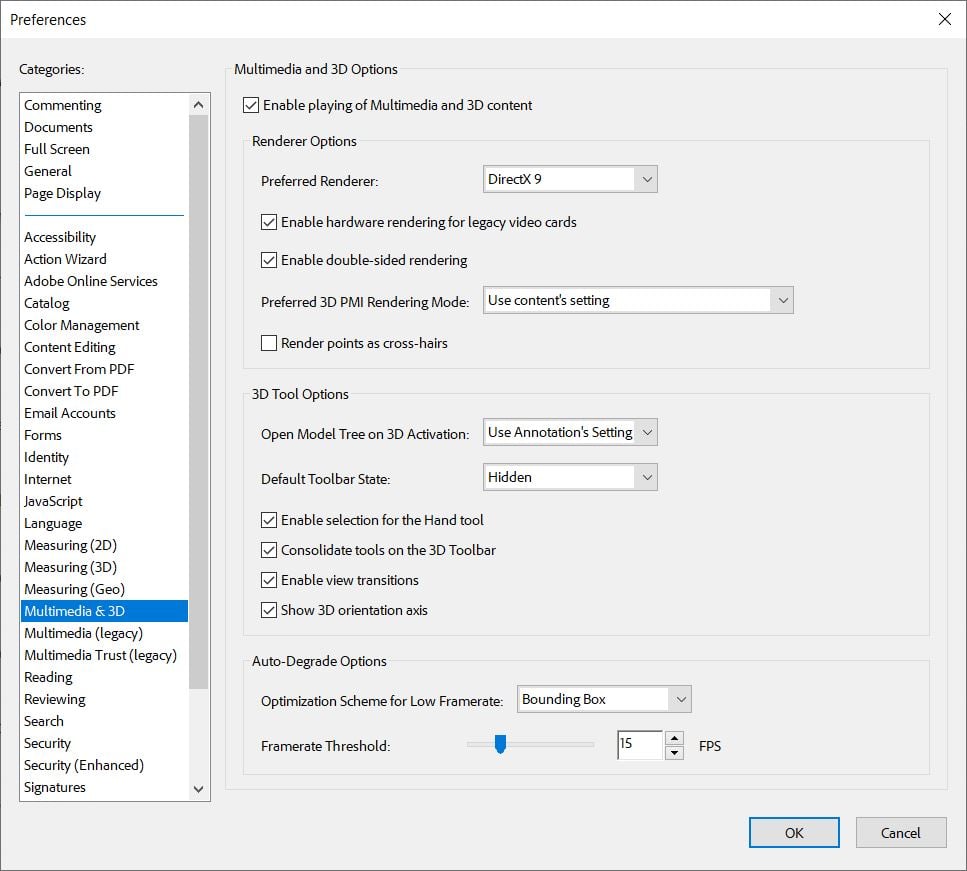Open the Open Model Tree on 3D Activation dropdown
This screenshot has width=967, height=871.
(x=646, y=431)
